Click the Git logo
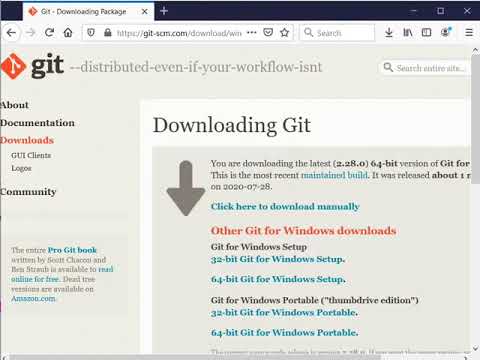This screenshot has width=480, height=360. coord(32,66)
